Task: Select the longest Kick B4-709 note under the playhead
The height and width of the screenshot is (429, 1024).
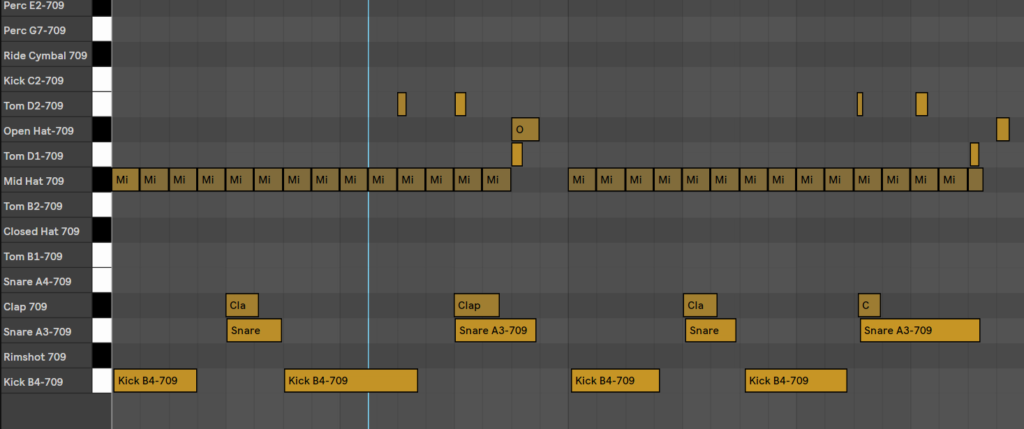Action: pyautogui.click(x=350, y=381)
